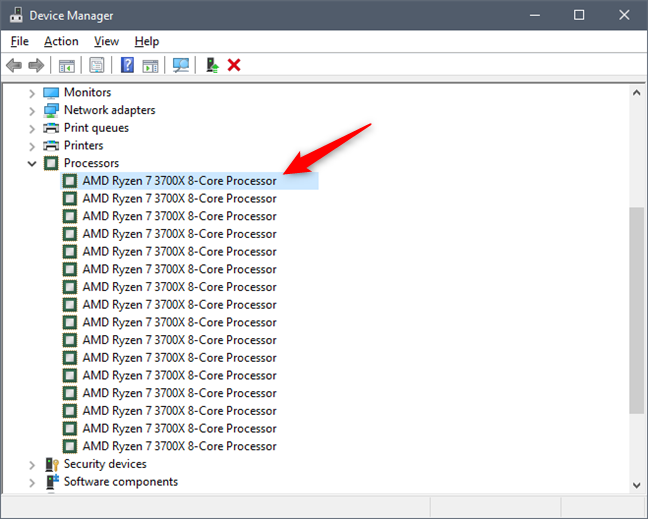Select the Security devices category icon
Viewport: 648px width, 519px height.
[52, 464]
